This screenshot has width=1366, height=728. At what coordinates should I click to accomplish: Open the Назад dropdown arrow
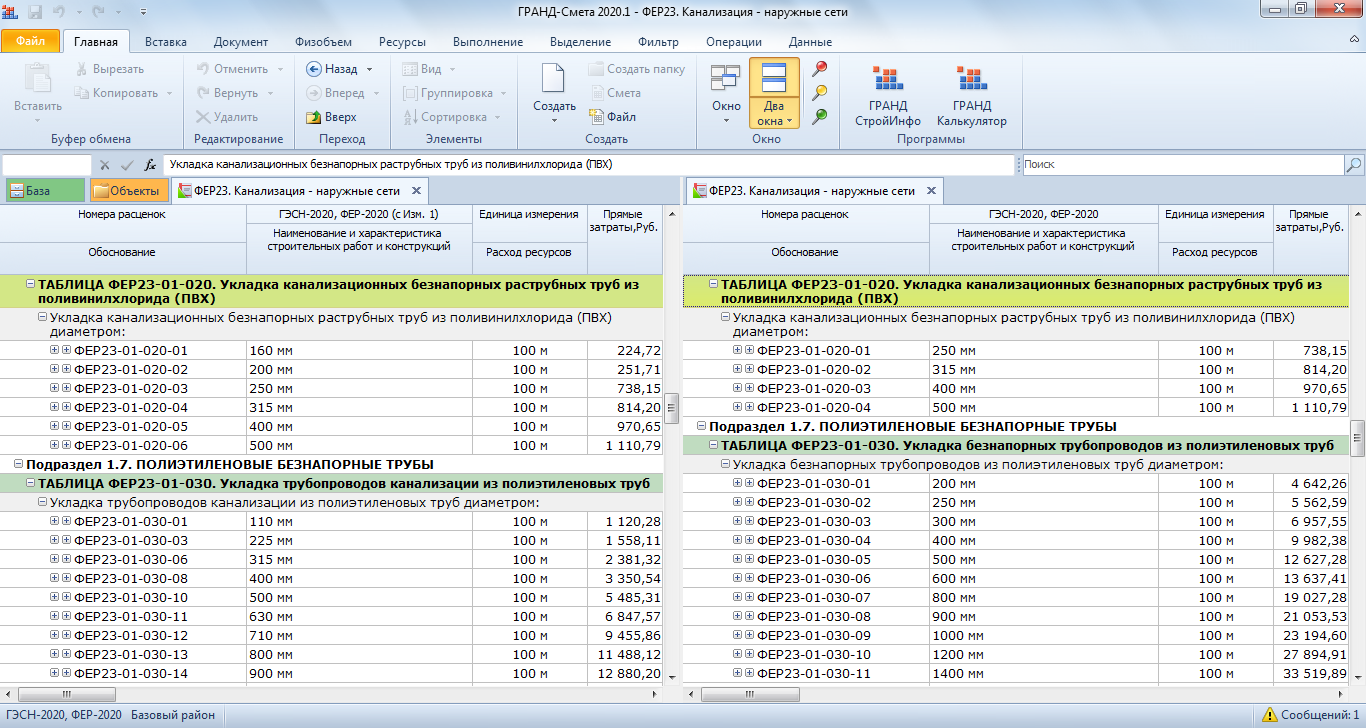point(369,70)
